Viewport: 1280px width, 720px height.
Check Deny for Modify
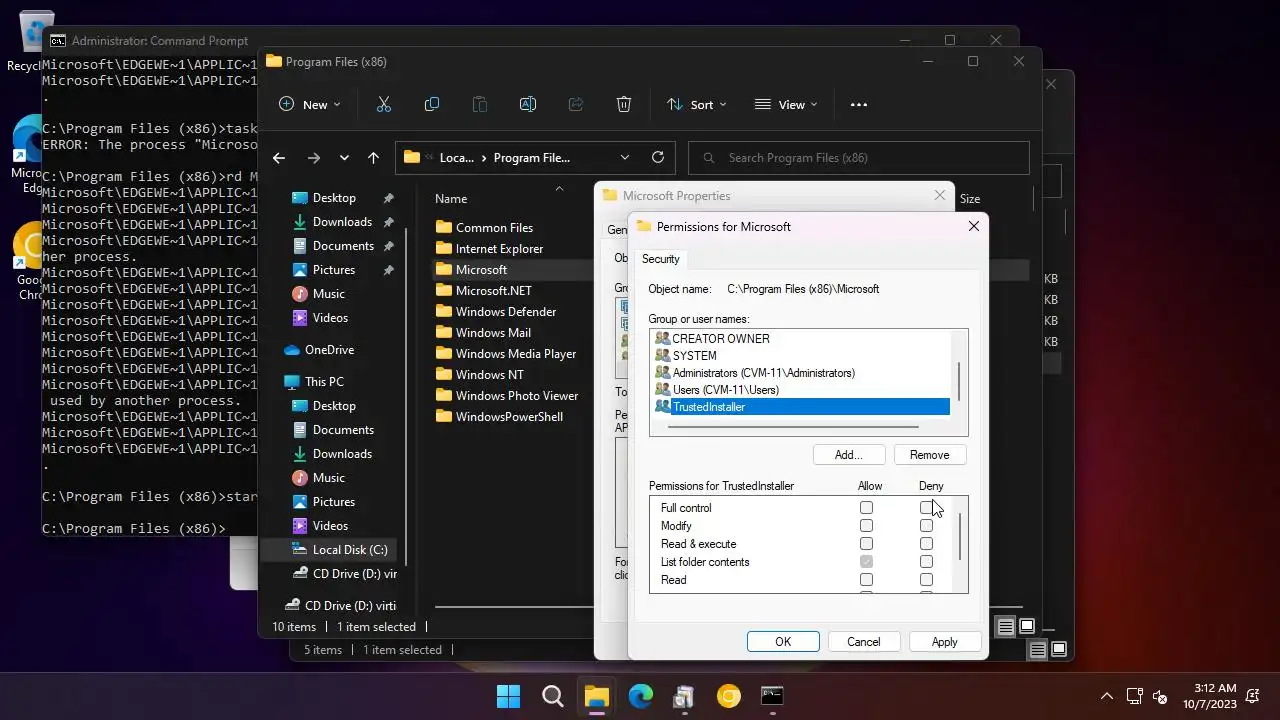926,526
